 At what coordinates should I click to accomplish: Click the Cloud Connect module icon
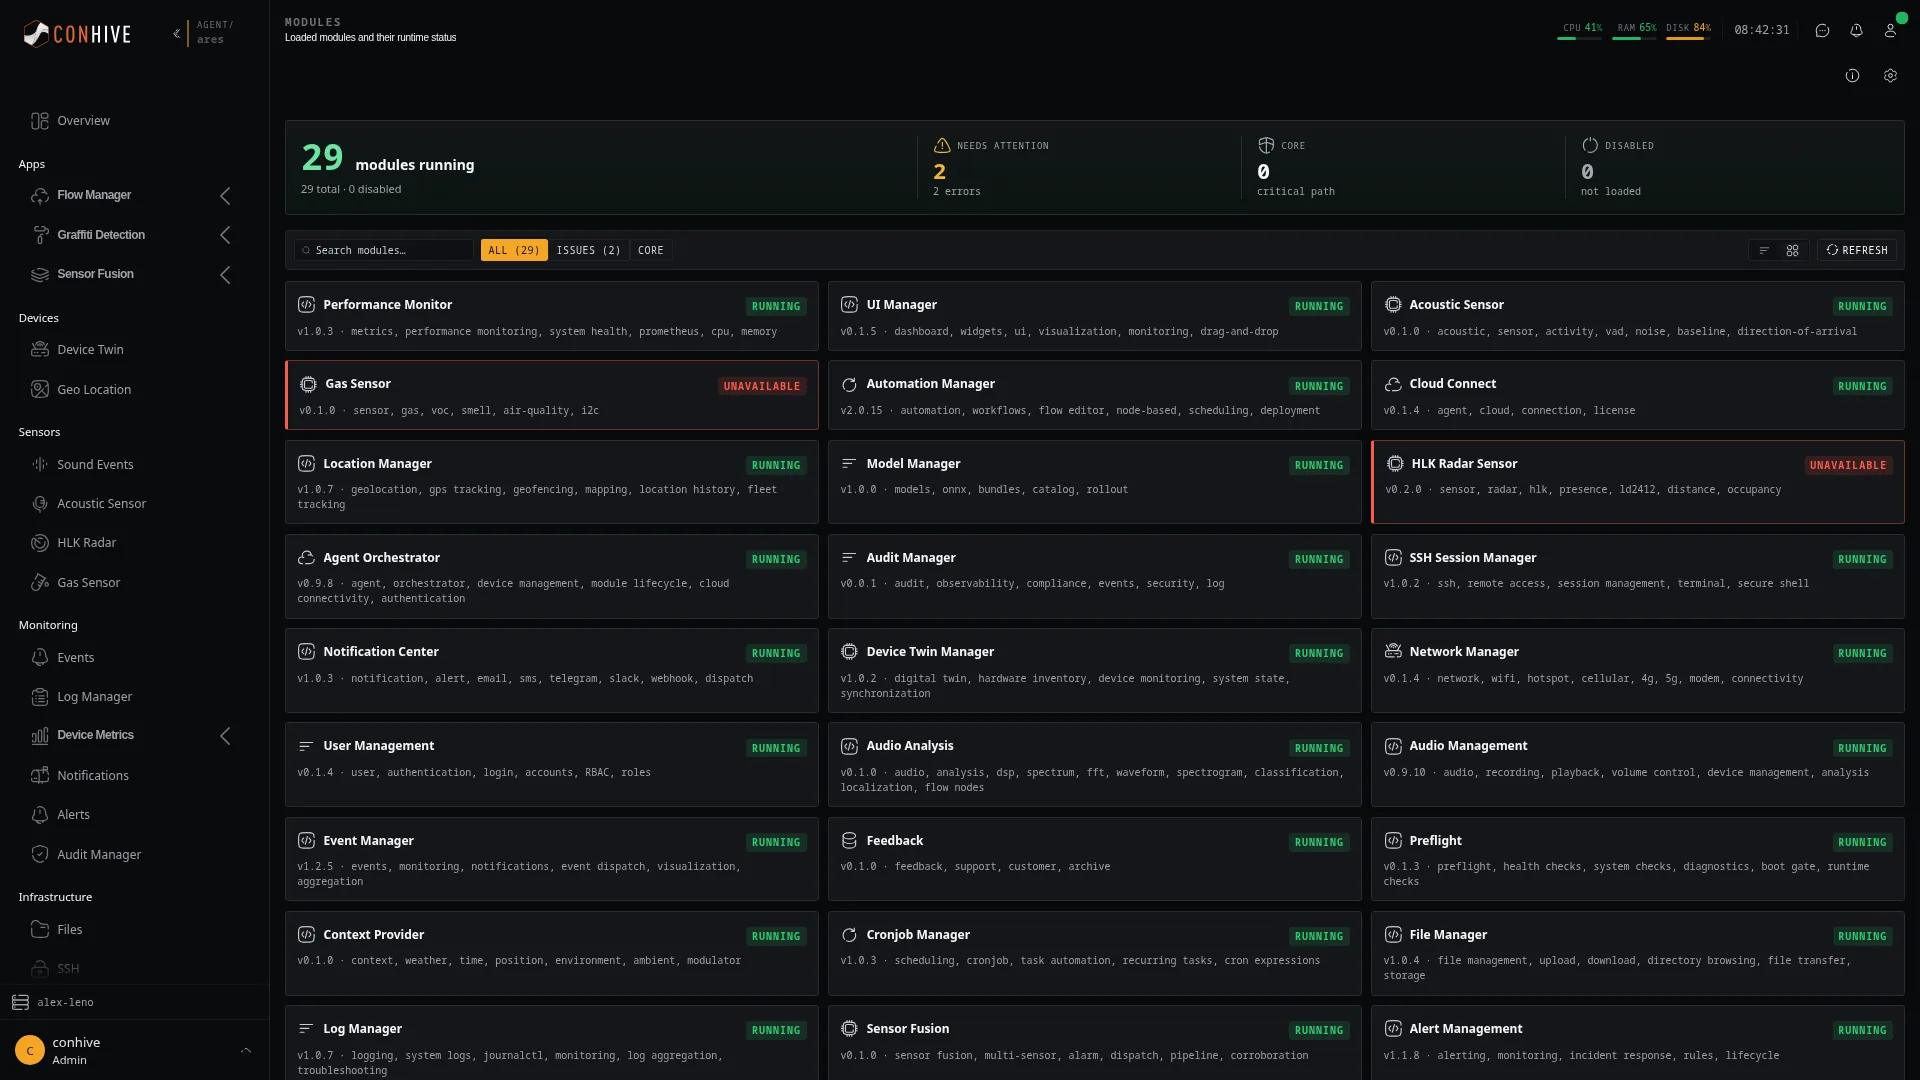(x=1393, y=384)
